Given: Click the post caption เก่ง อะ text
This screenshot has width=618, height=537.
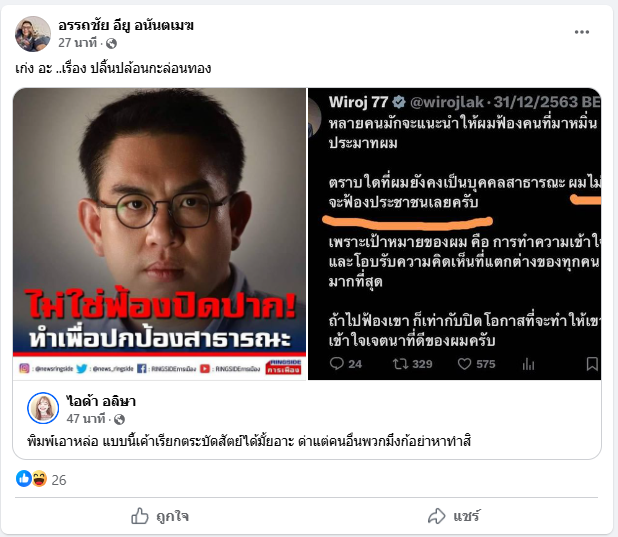Looking at the screenshot, I should tap(113, 69).
